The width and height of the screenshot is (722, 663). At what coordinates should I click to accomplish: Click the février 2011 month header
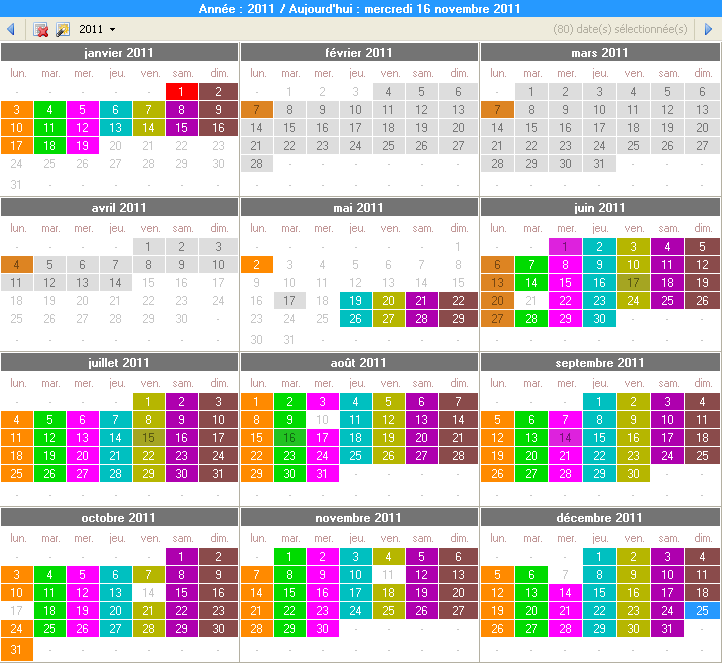(x=359, y=52)
